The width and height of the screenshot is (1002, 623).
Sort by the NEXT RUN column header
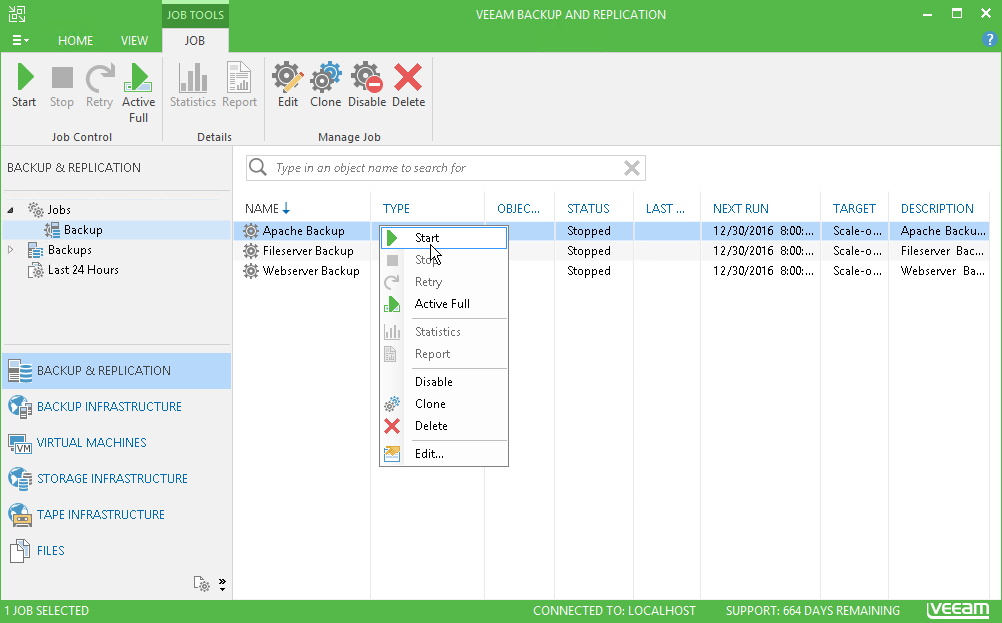click(x=741, y=208)
